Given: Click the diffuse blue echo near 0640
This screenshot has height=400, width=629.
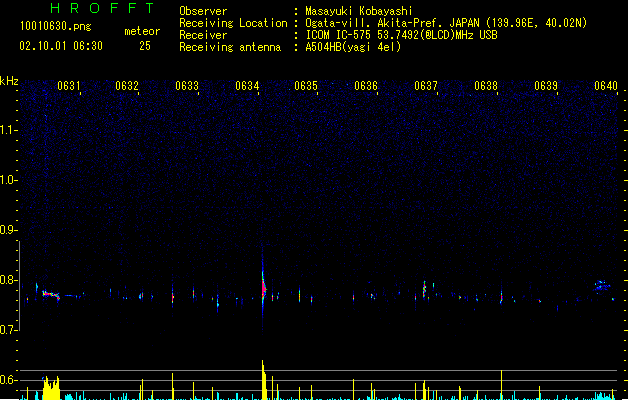Looking at the screenshot, I should 602,286.
